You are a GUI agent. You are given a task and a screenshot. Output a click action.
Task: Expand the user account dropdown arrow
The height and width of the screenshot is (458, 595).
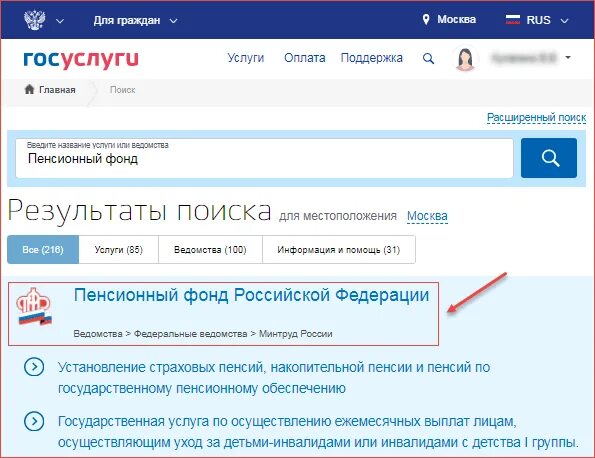point(568,58)
